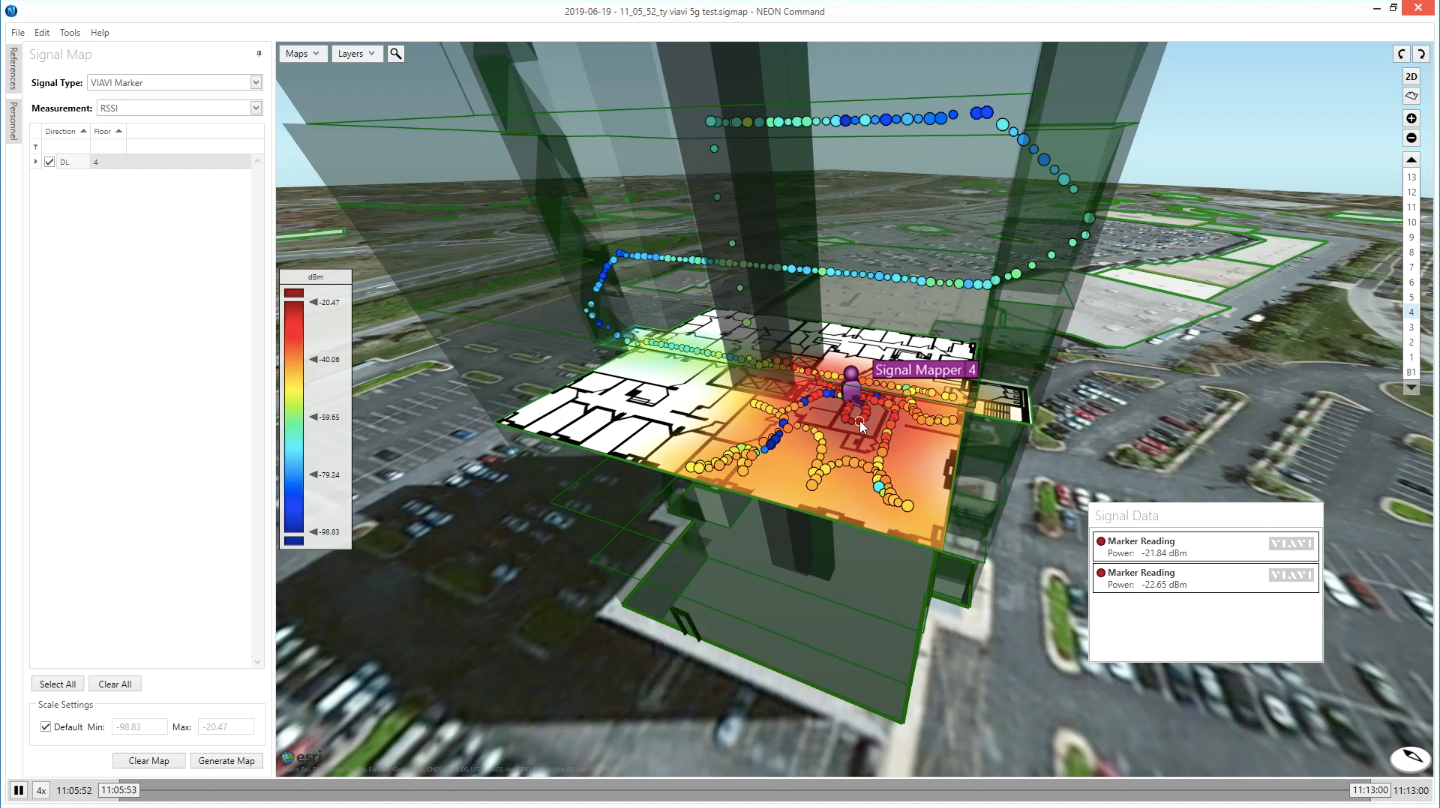This screenshot has width=1440, height=808.
Task: Click the floor list down arrow
Action: [1411, 388]
